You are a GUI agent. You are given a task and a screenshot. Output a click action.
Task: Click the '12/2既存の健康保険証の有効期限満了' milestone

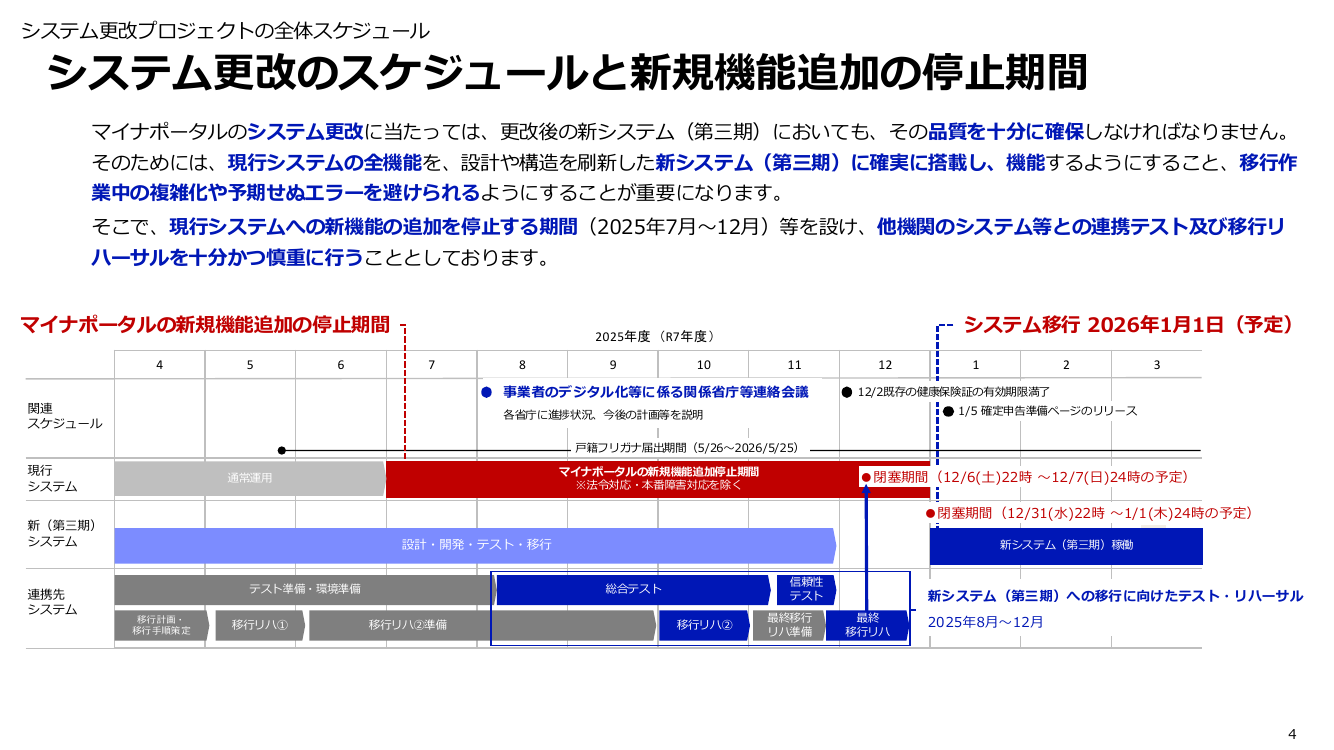(954, 392)
